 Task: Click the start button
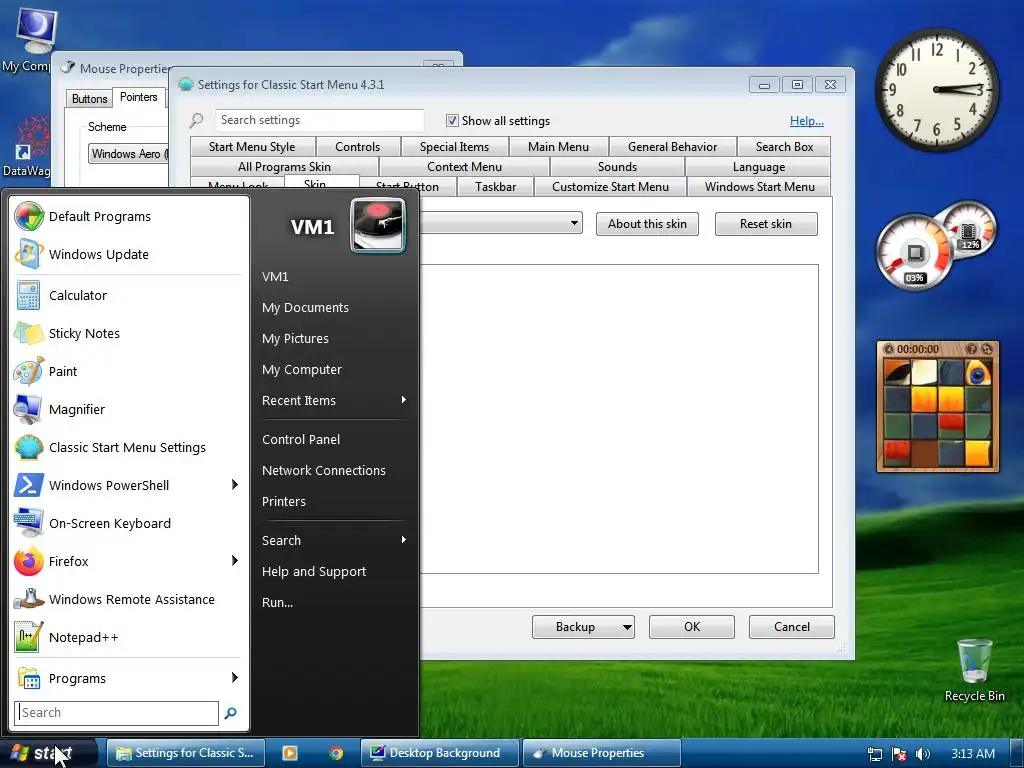(x=49, y=754)
